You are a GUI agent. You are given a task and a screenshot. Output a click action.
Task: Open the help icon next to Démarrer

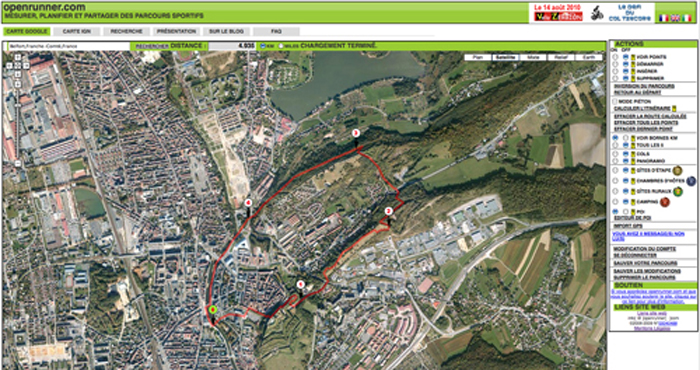(633, 64)
